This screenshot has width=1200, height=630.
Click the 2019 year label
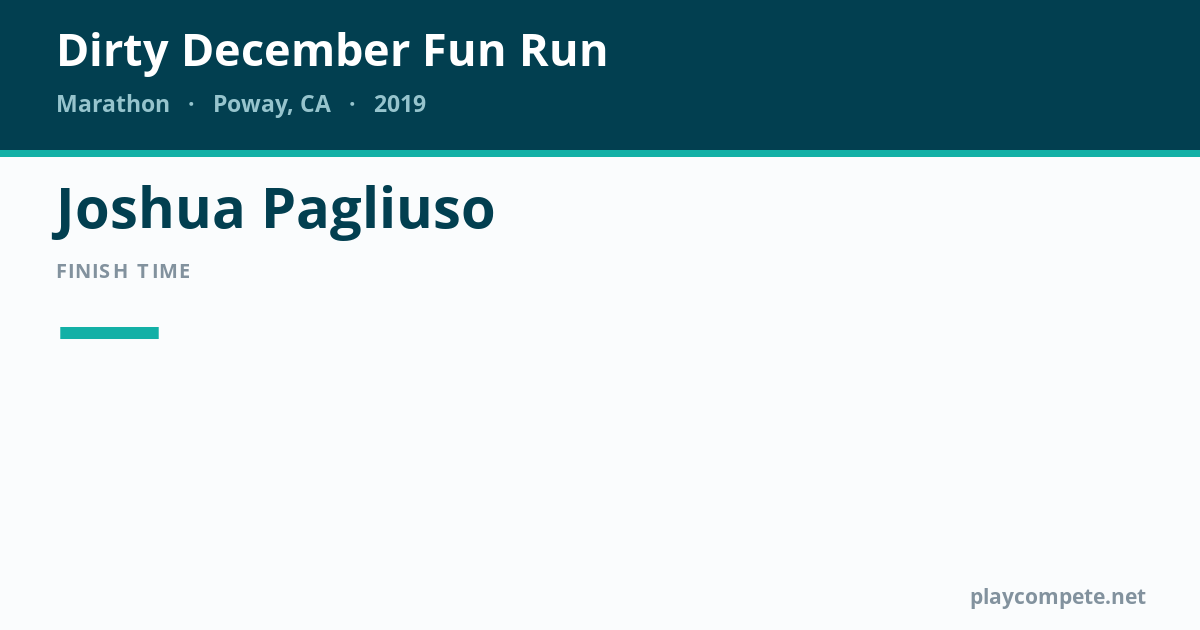(x=400, y=104)
